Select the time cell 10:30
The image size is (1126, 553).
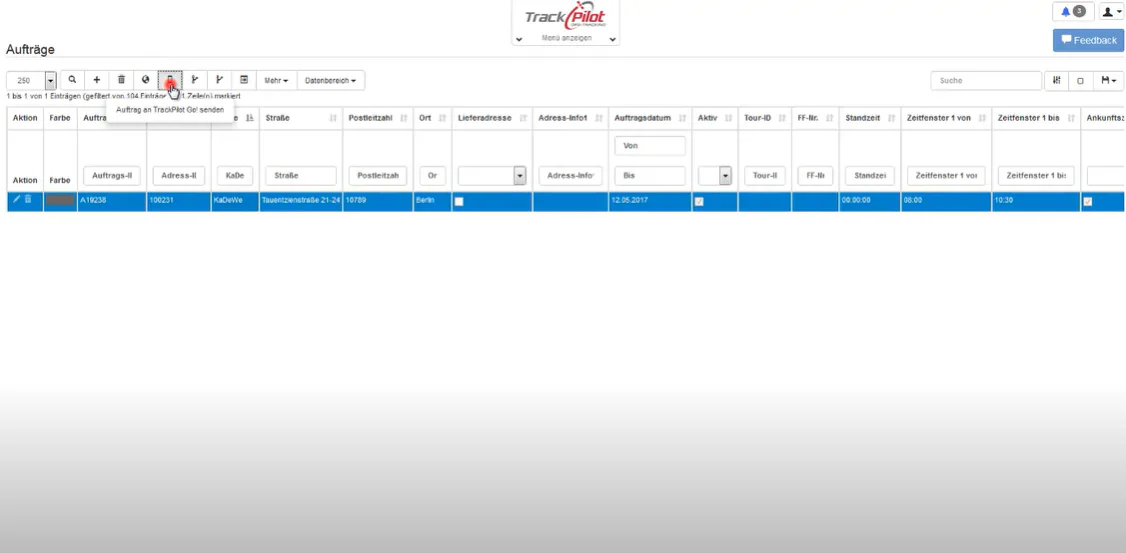click(1036, 201)
